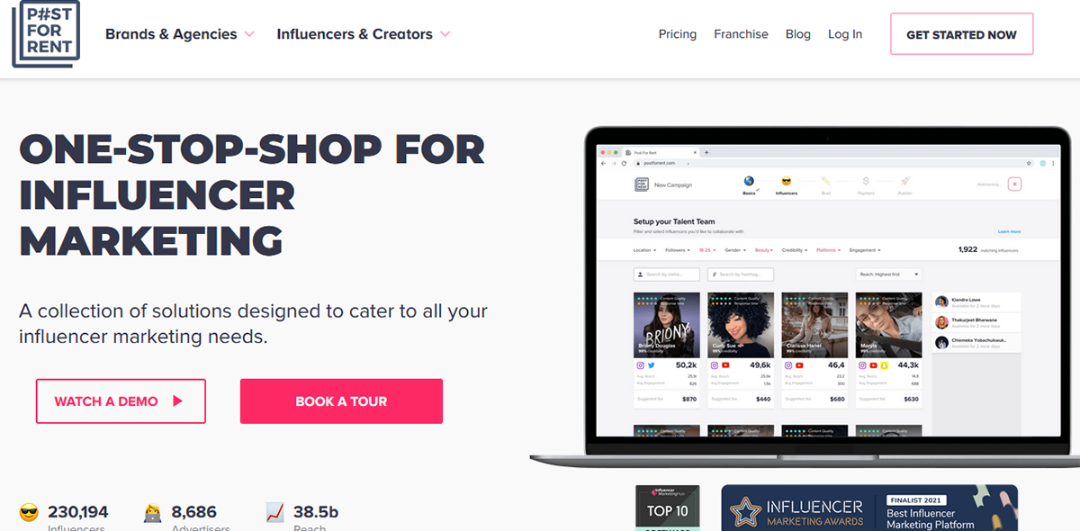Click the Post For Rent logo
Image resolution: width=1080 pixels, height=531 pixels.
click(x=46, y=34)
